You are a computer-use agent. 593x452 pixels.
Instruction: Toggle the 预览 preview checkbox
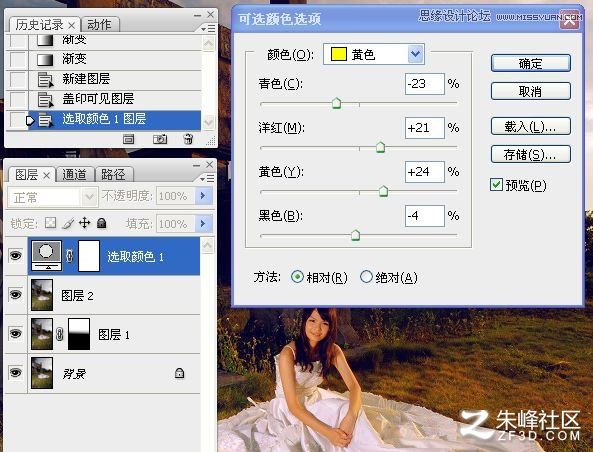[x=496, y=185]
